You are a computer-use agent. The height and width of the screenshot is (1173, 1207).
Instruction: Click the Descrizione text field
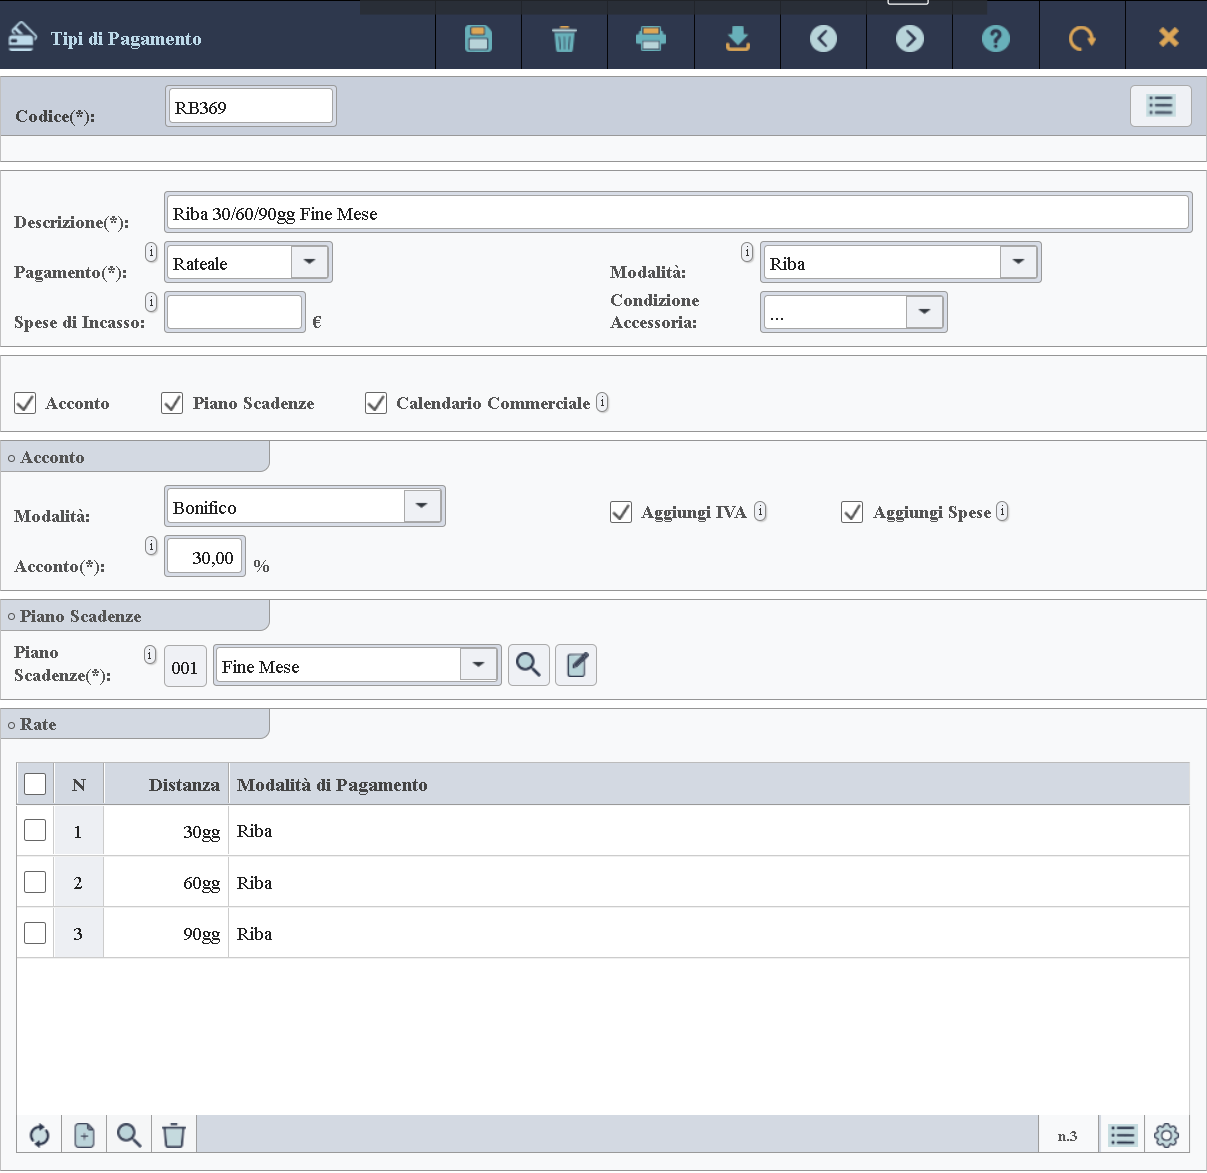(x=678, y=213)
